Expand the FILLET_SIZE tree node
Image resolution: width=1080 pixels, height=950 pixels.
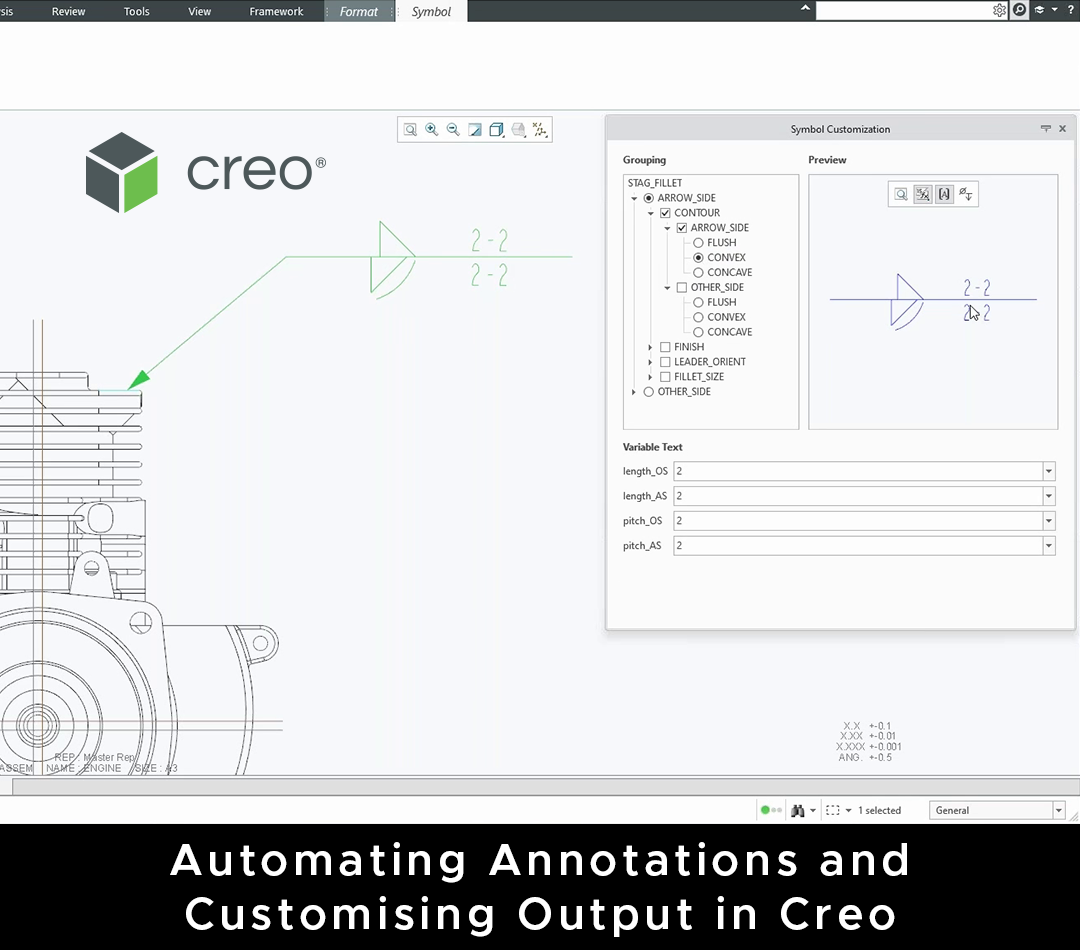pos(650,377)
